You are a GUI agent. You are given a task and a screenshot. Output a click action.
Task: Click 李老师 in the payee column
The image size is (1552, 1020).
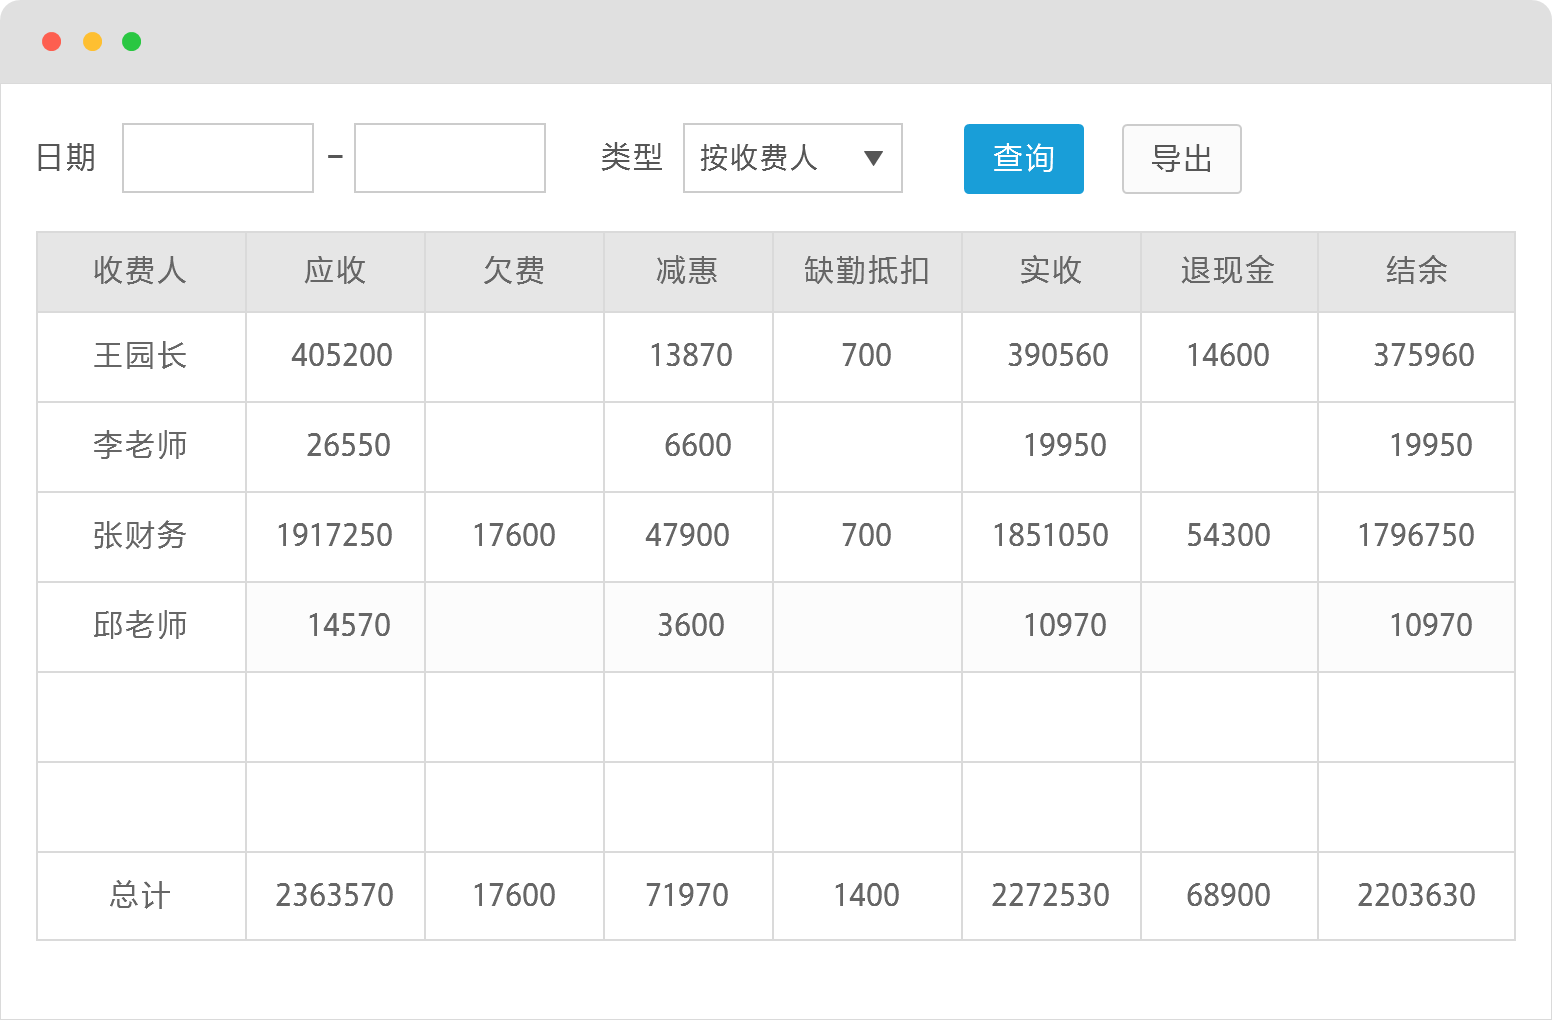[140, 446]
